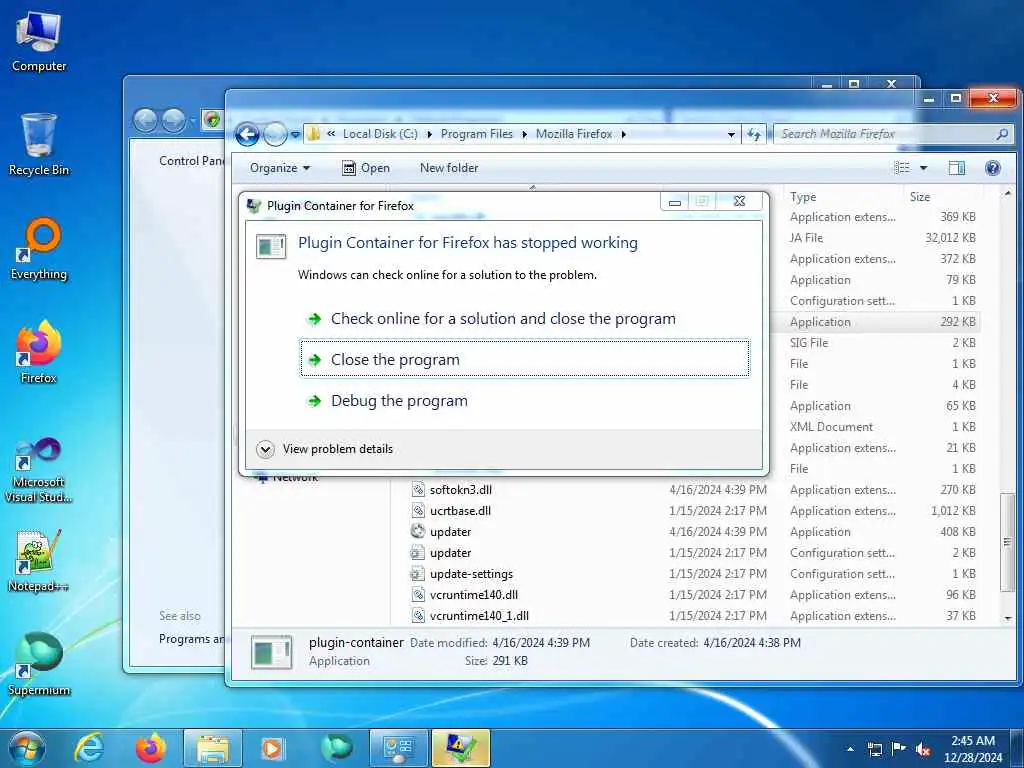The height and width of the screenshot is (768, 1024).
Task: Click the Refresh button next to address bar
Action: (x=754, y=135)
